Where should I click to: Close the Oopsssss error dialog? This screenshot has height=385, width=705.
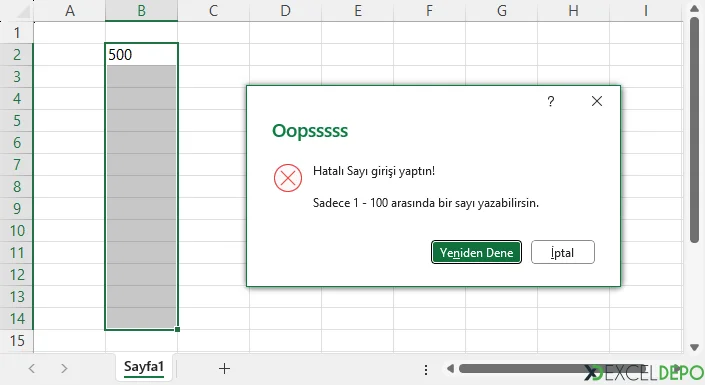pos(597,101)
